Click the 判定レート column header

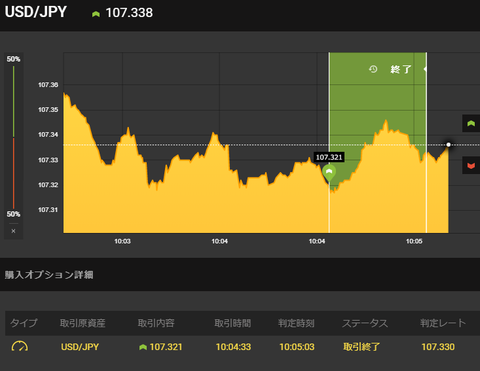[443, 323]
